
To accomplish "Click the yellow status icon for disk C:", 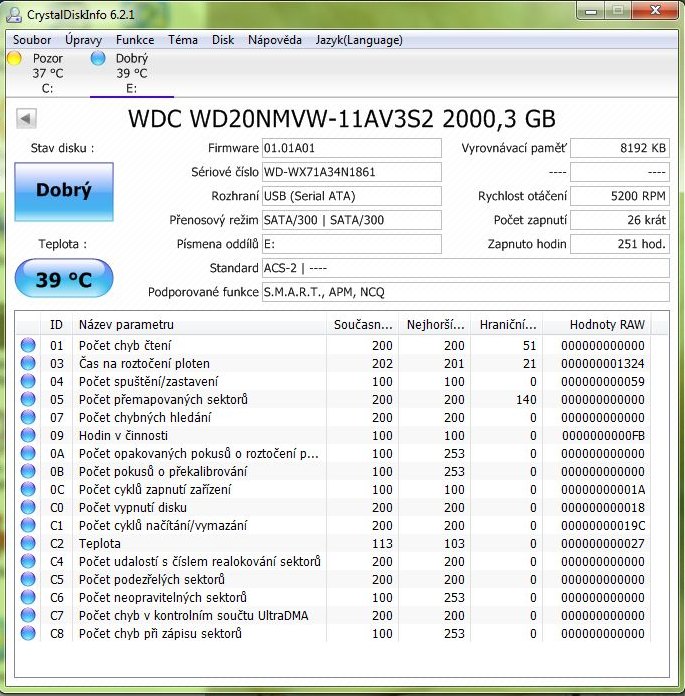I will click(x=14, y=59).
